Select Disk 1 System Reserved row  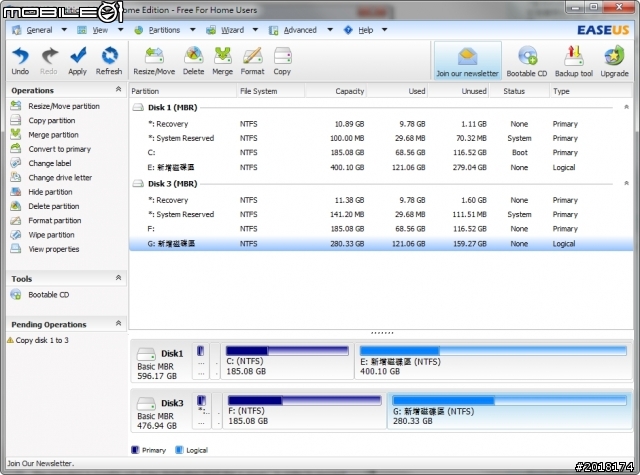click(381, 138)
